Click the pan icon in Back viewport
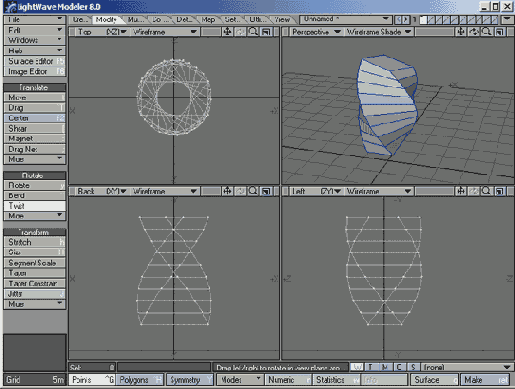The height and width of the screenshot is (389, 515). tap(227, 191)
